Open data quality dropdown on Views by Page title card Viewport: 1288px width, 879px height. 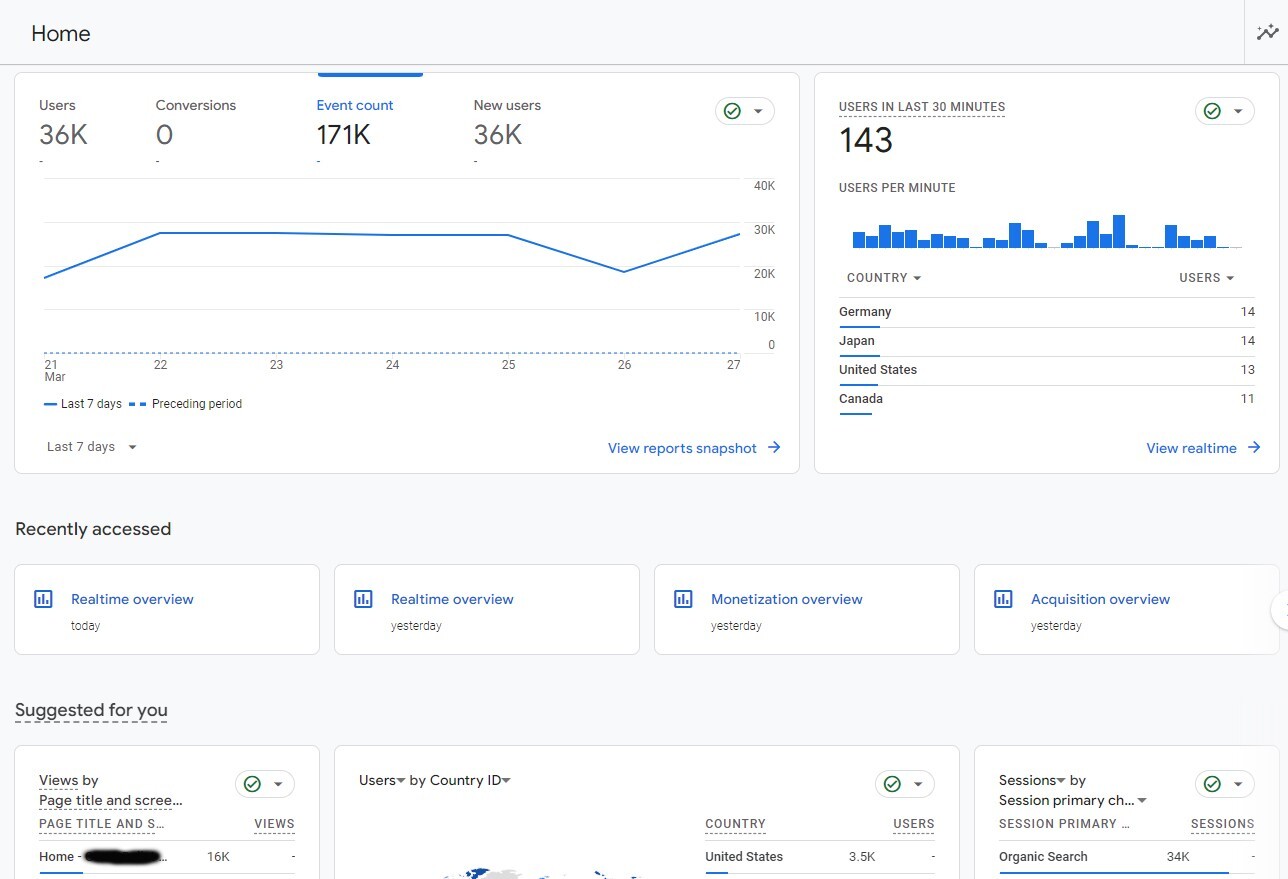[265, 784]
